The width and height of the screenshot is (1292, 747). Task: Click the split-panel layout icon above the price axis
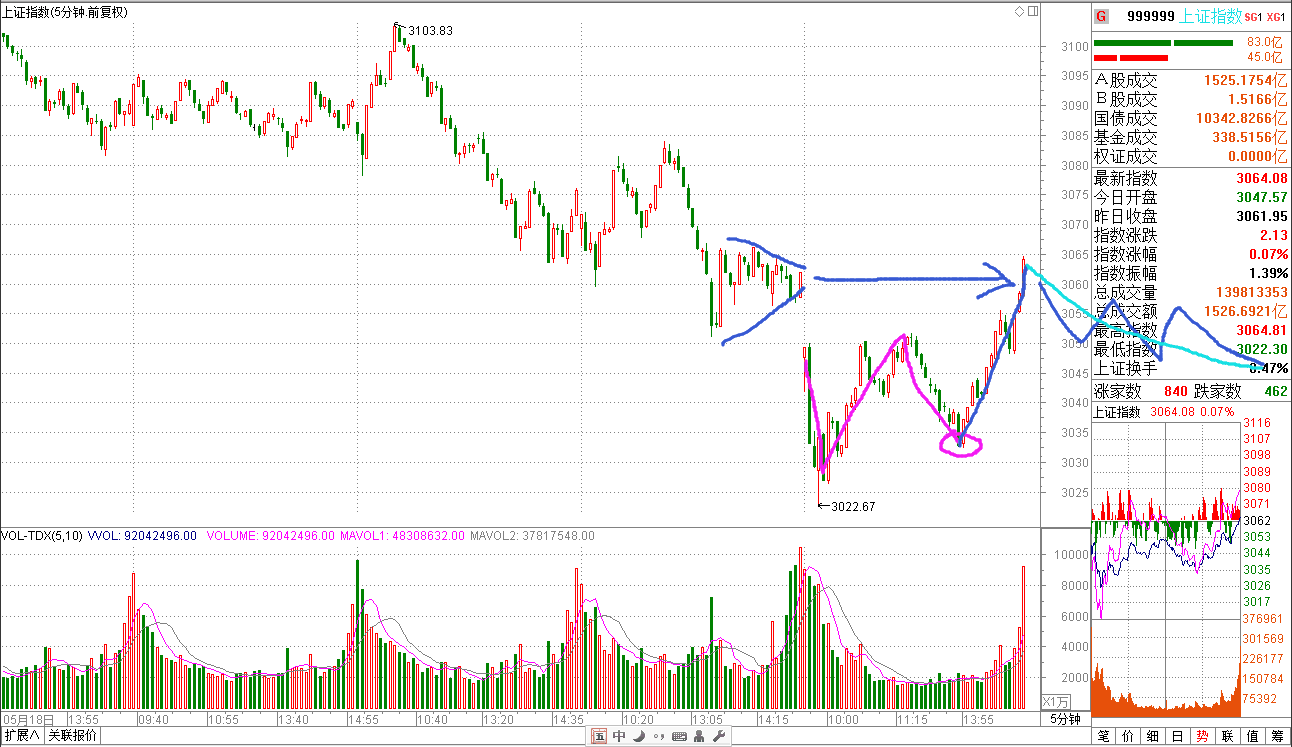(1031, 12)
